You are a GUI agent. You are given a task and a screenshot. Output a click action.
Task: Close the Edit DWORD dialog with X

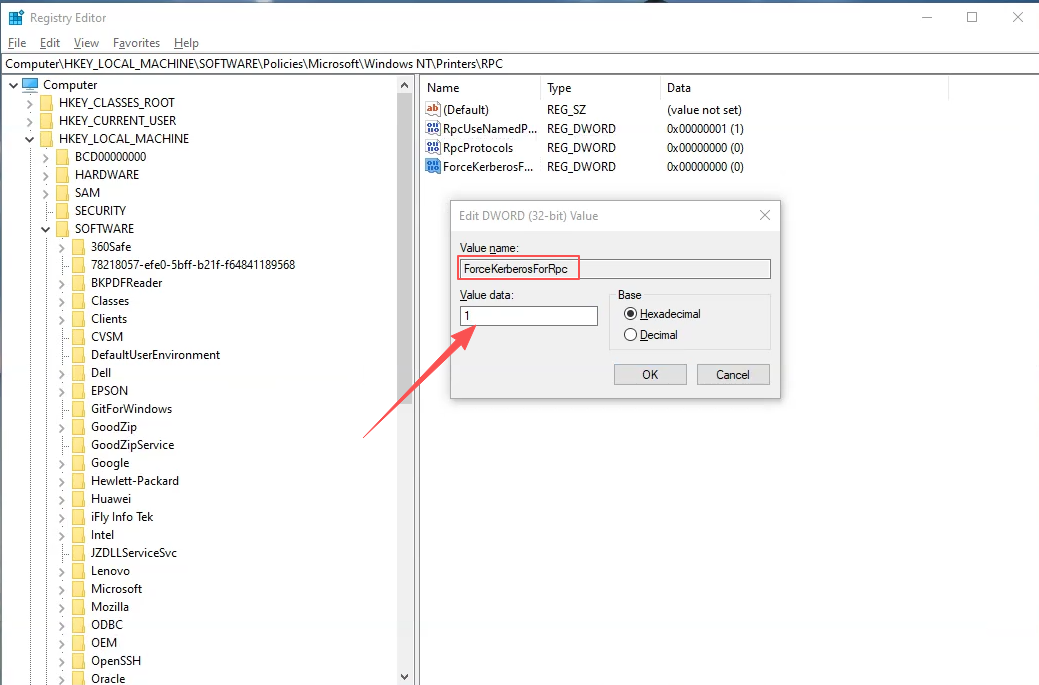[765, 215]
